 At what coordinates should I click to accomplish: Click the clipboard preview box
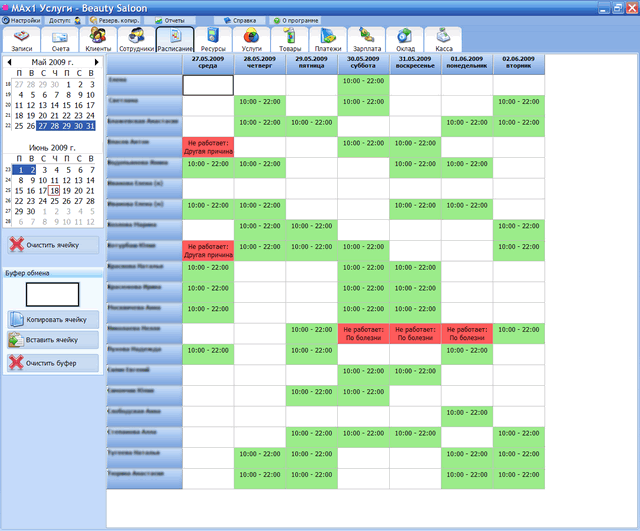click(x=52, y=294)
